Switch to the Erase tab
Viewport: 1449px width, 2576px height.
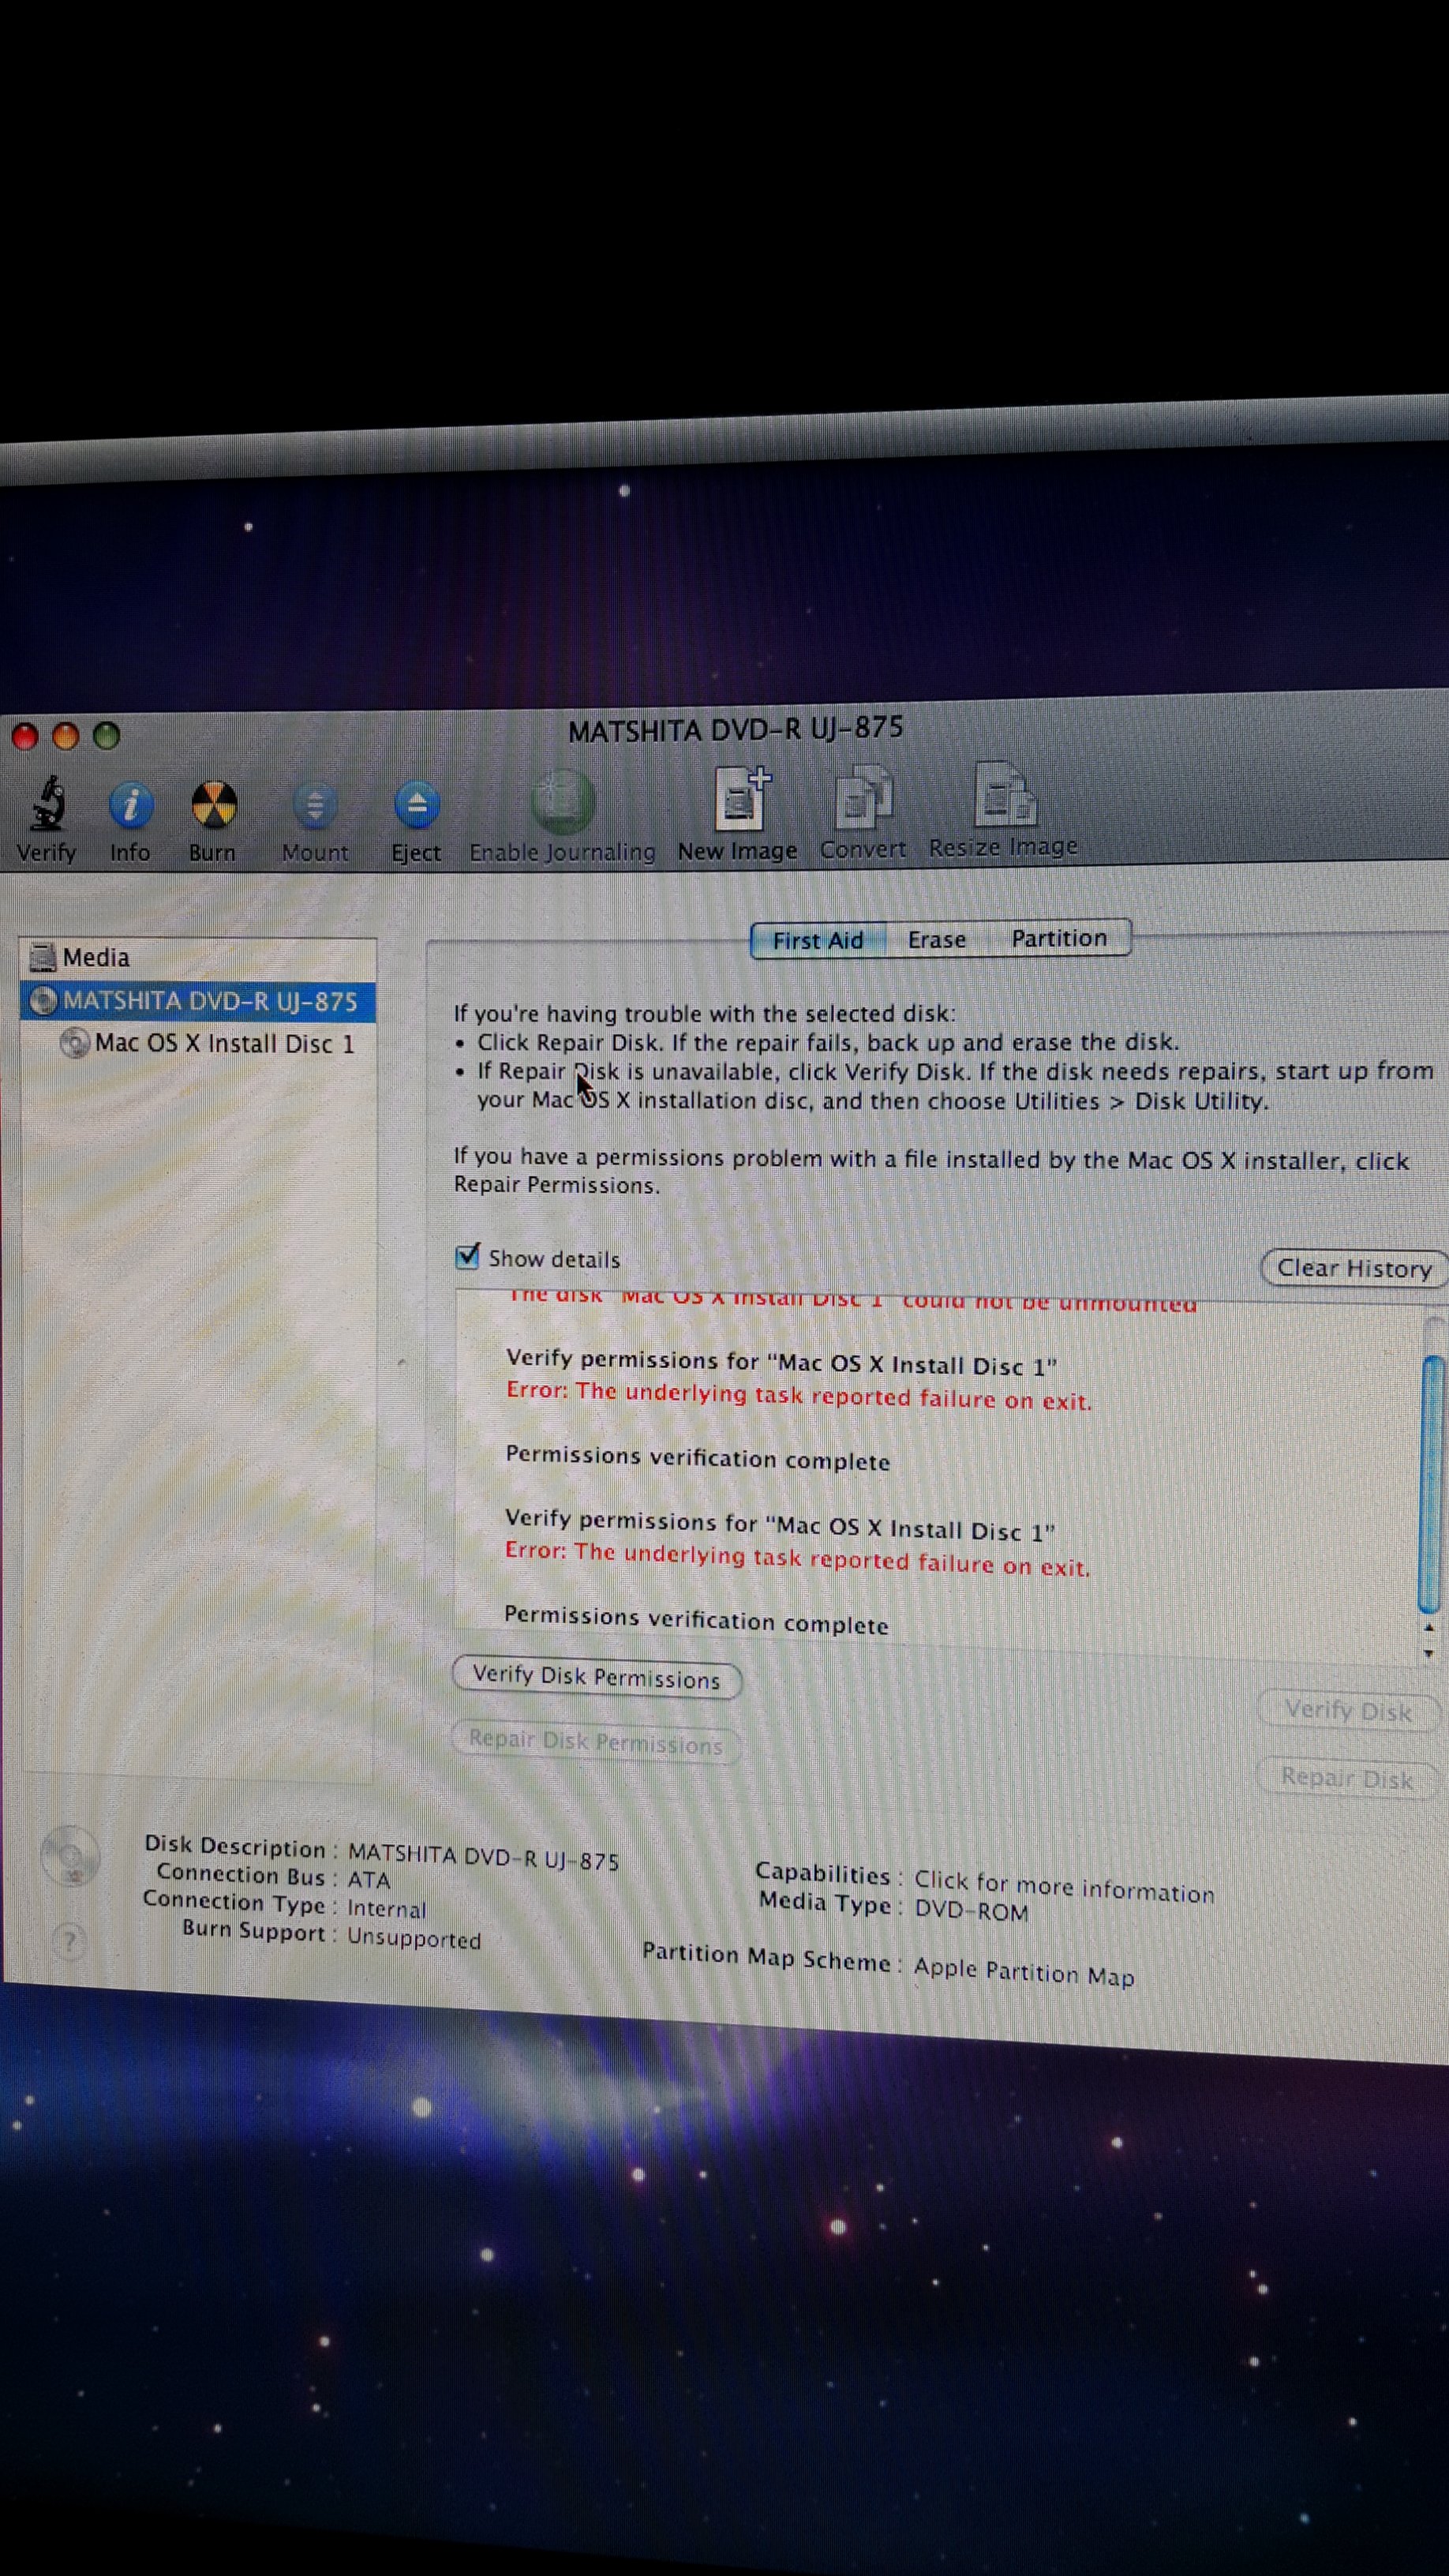pyautogui.click(x=937, y=939)
